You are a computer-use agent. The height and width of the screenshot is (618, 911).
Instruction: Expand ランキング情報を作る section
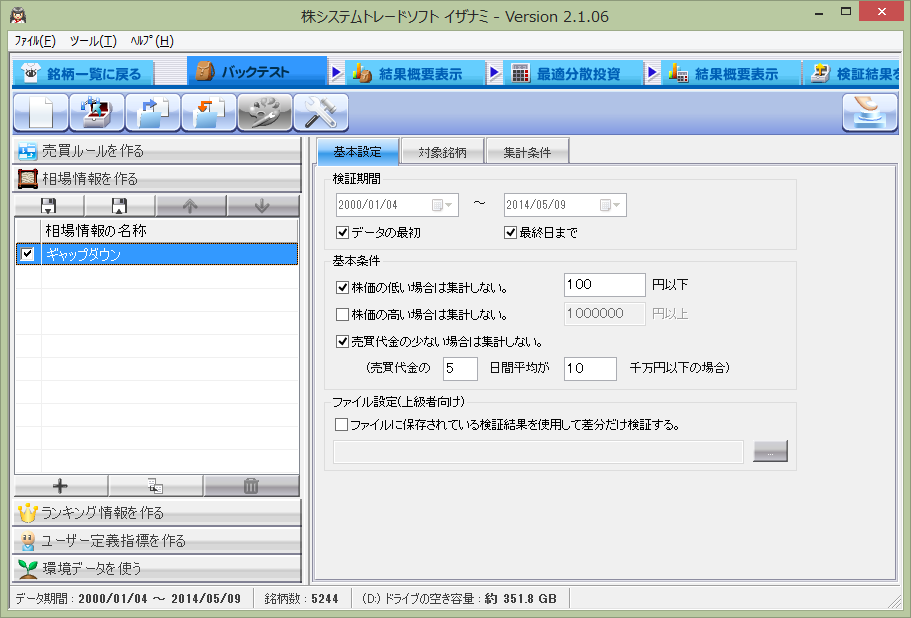point(157,512)
